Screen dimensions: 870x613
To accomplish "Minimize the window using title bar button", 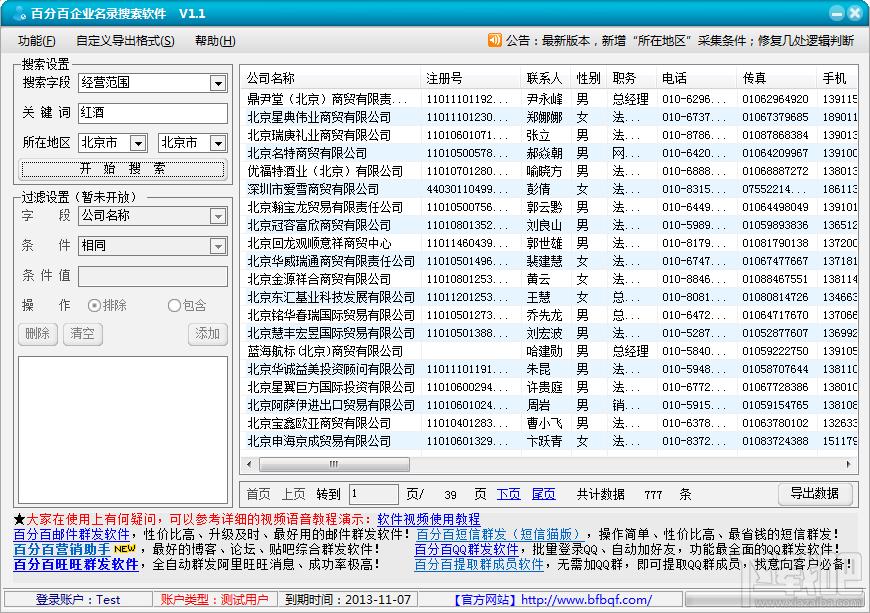I will 837,13.
